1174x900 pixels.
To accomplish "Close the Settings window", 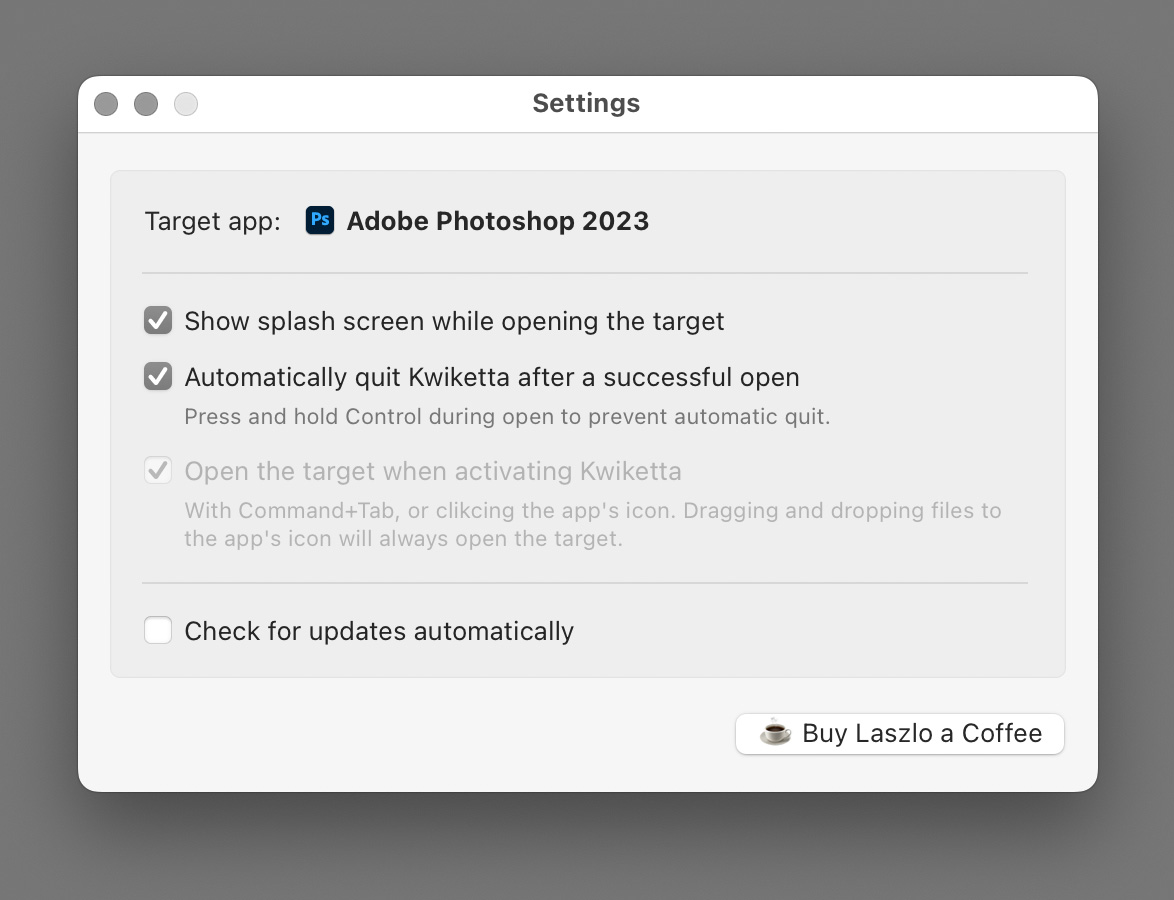I will click(x=106, y=104).
